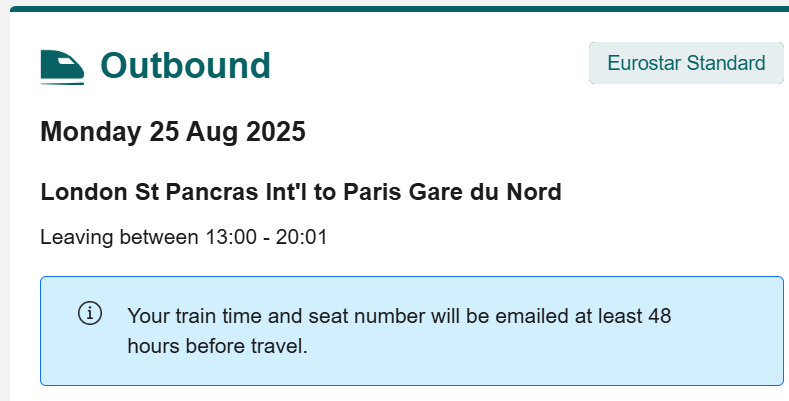Click the word 'to' in route title

[327, 192]
